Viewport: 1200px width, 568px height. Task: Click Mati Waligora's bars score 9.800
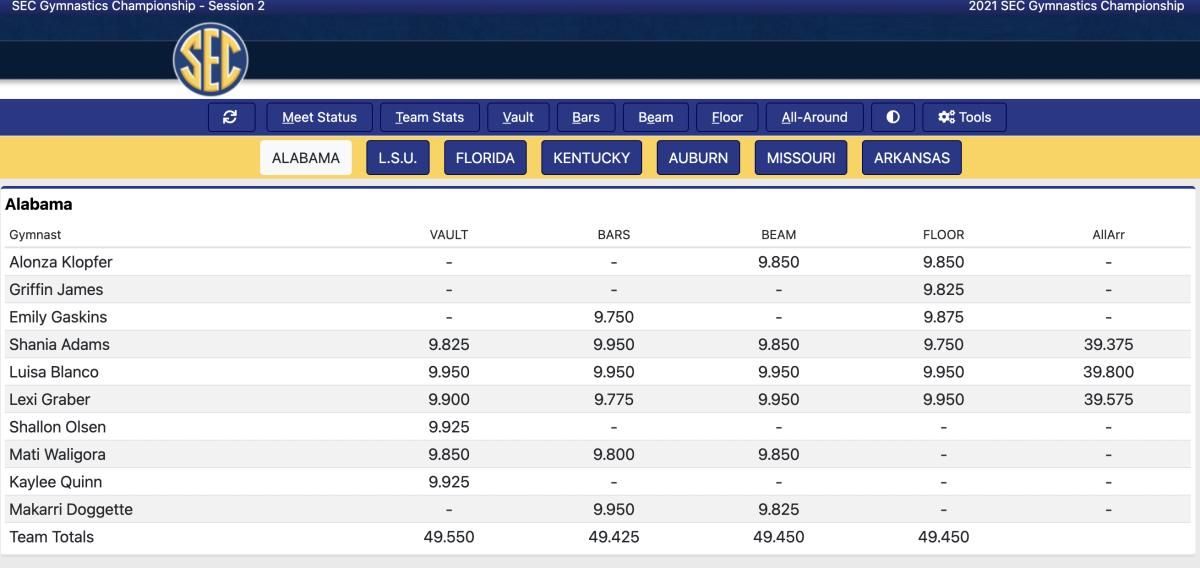(614, 454)
